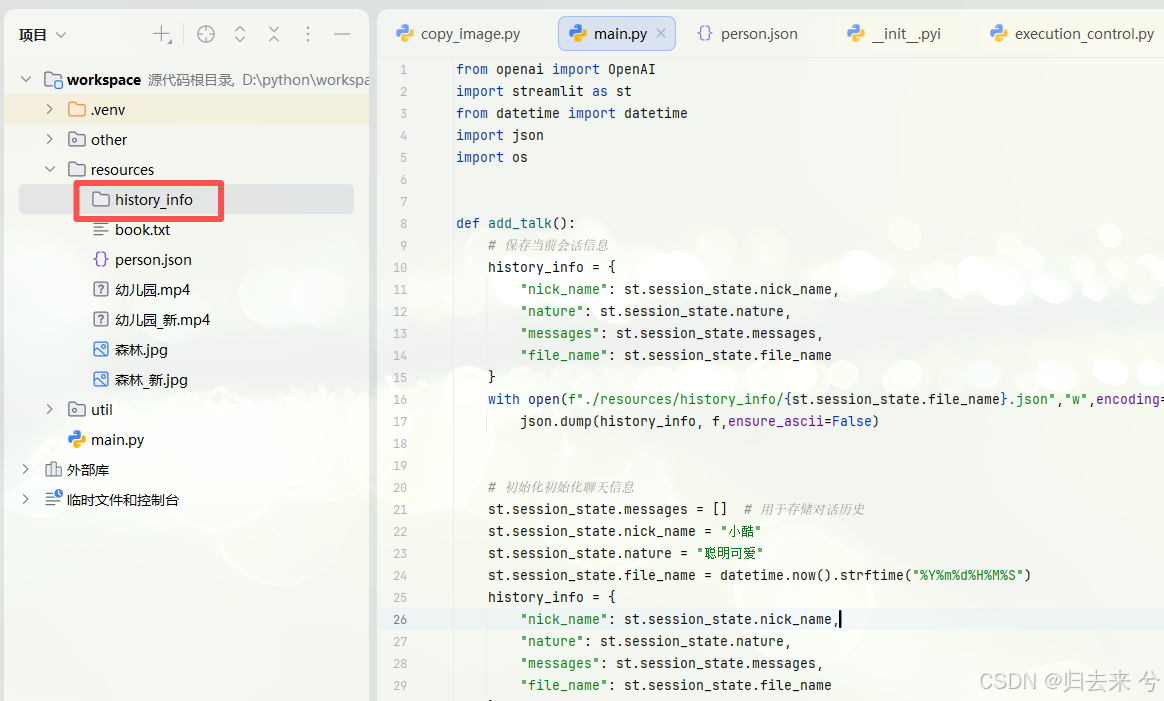Click the add new file plus icon
Screen dimensions: 1164x701
(x=162, y=34)
